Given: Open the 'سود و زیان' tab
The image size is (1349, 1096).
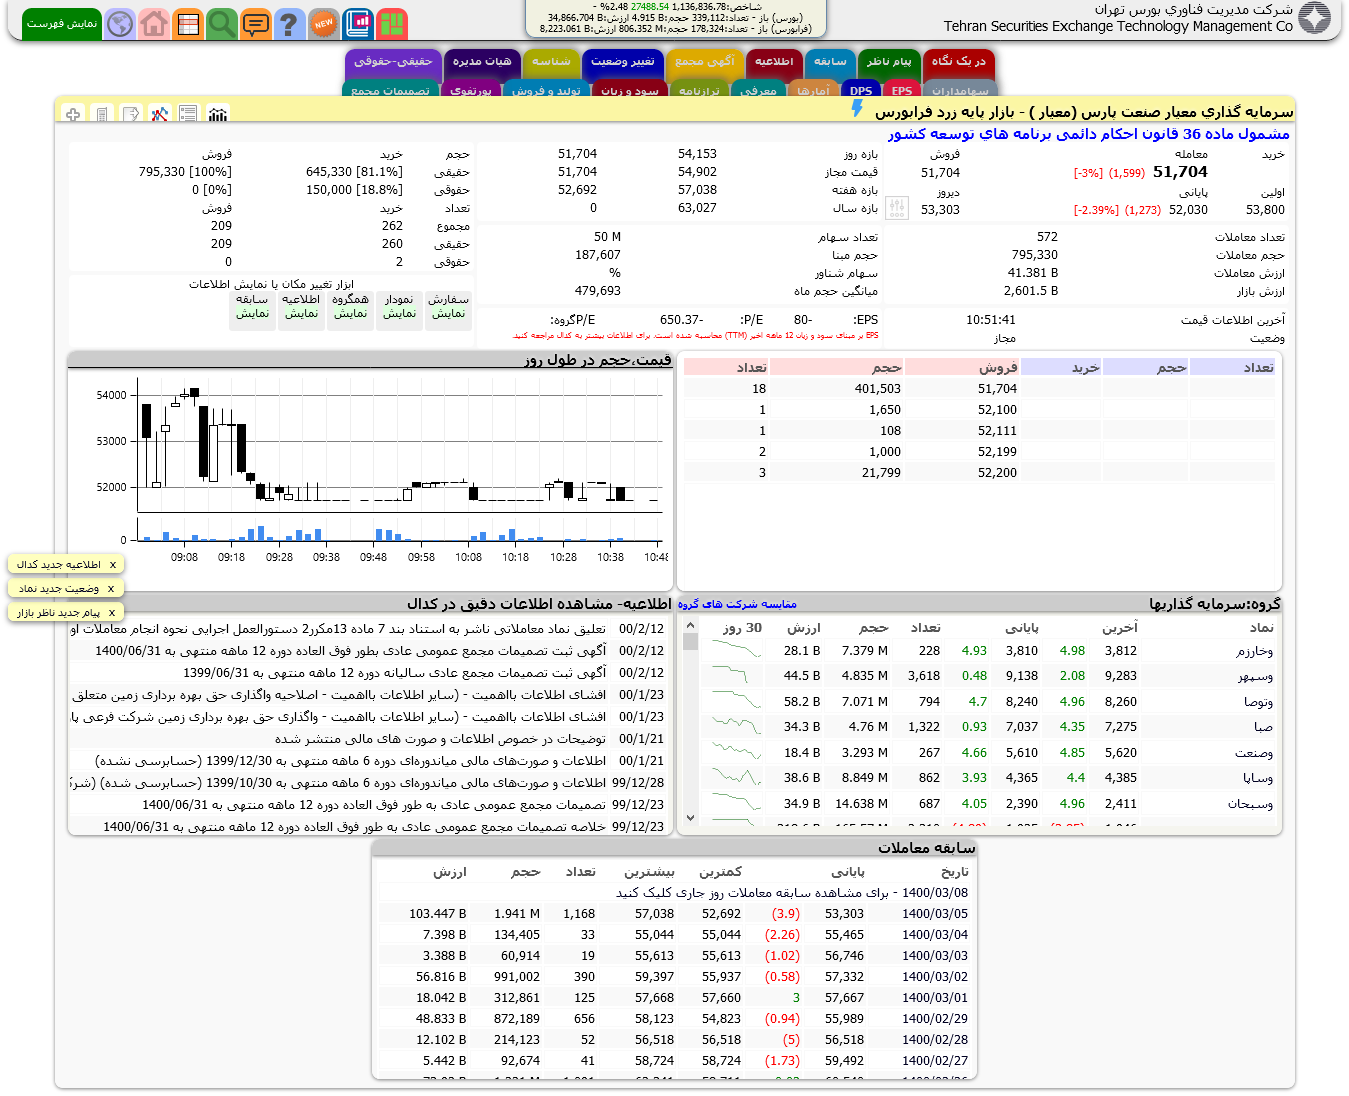Looking at the screenshot, I should [x=630, y=90].
